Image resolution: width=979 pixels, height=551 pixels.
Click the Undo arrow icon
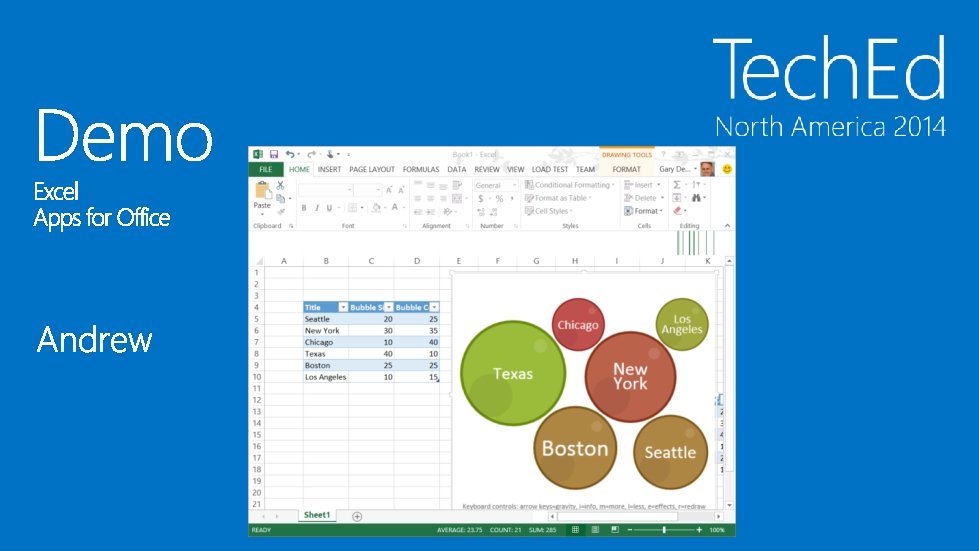290,154
